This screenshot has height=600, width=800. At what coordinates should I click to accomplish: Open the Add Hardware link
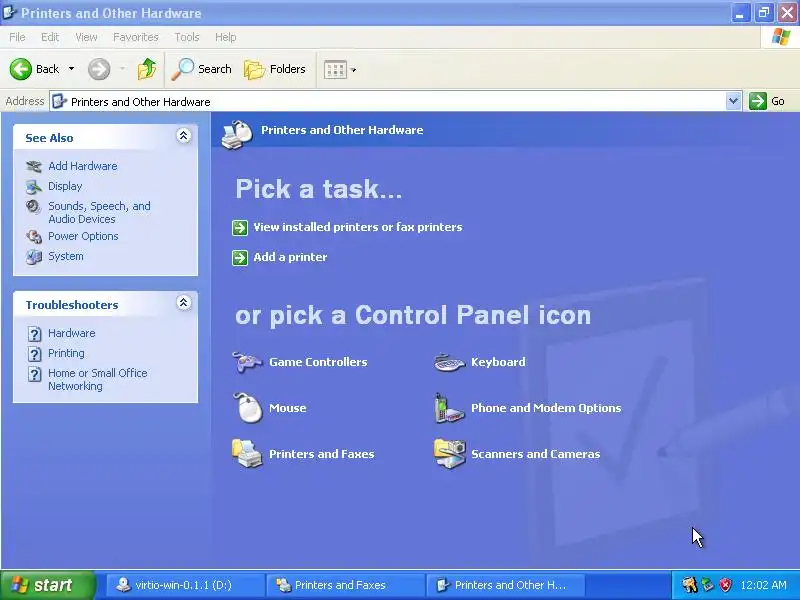point(83,166)
